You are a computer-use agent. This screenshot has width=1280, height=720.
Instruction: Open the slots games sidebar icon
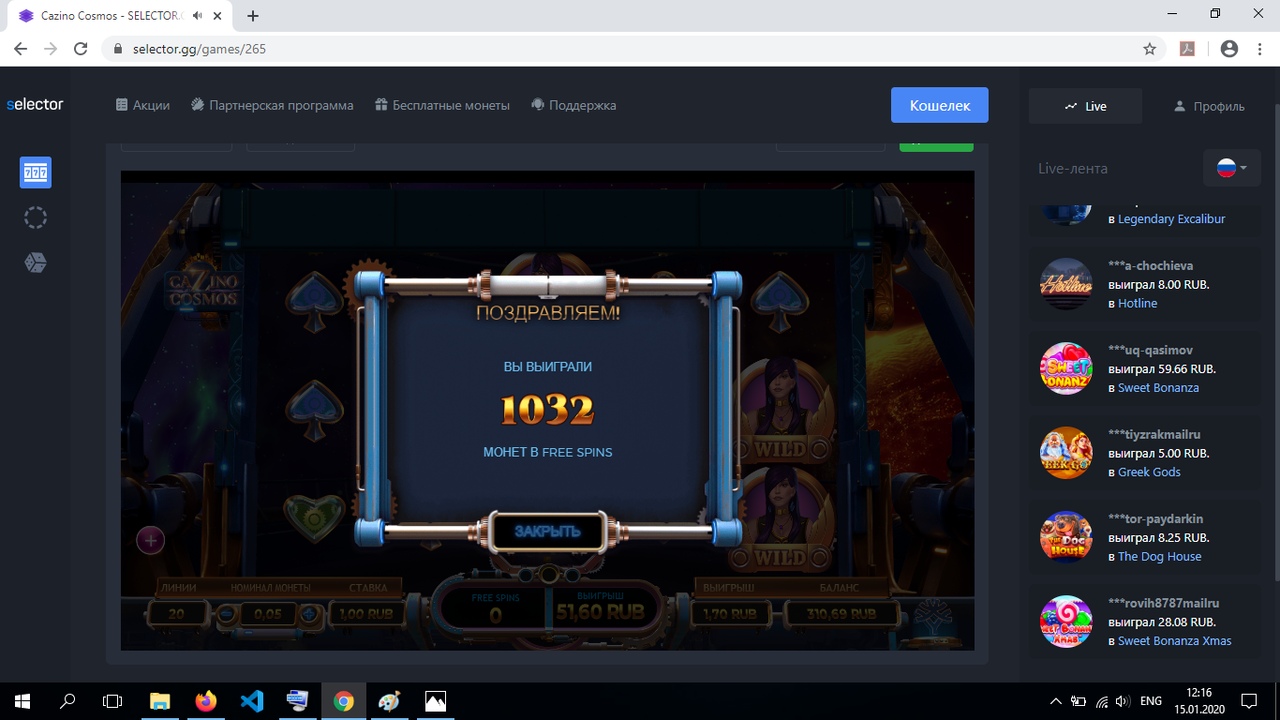coord(35,173)
